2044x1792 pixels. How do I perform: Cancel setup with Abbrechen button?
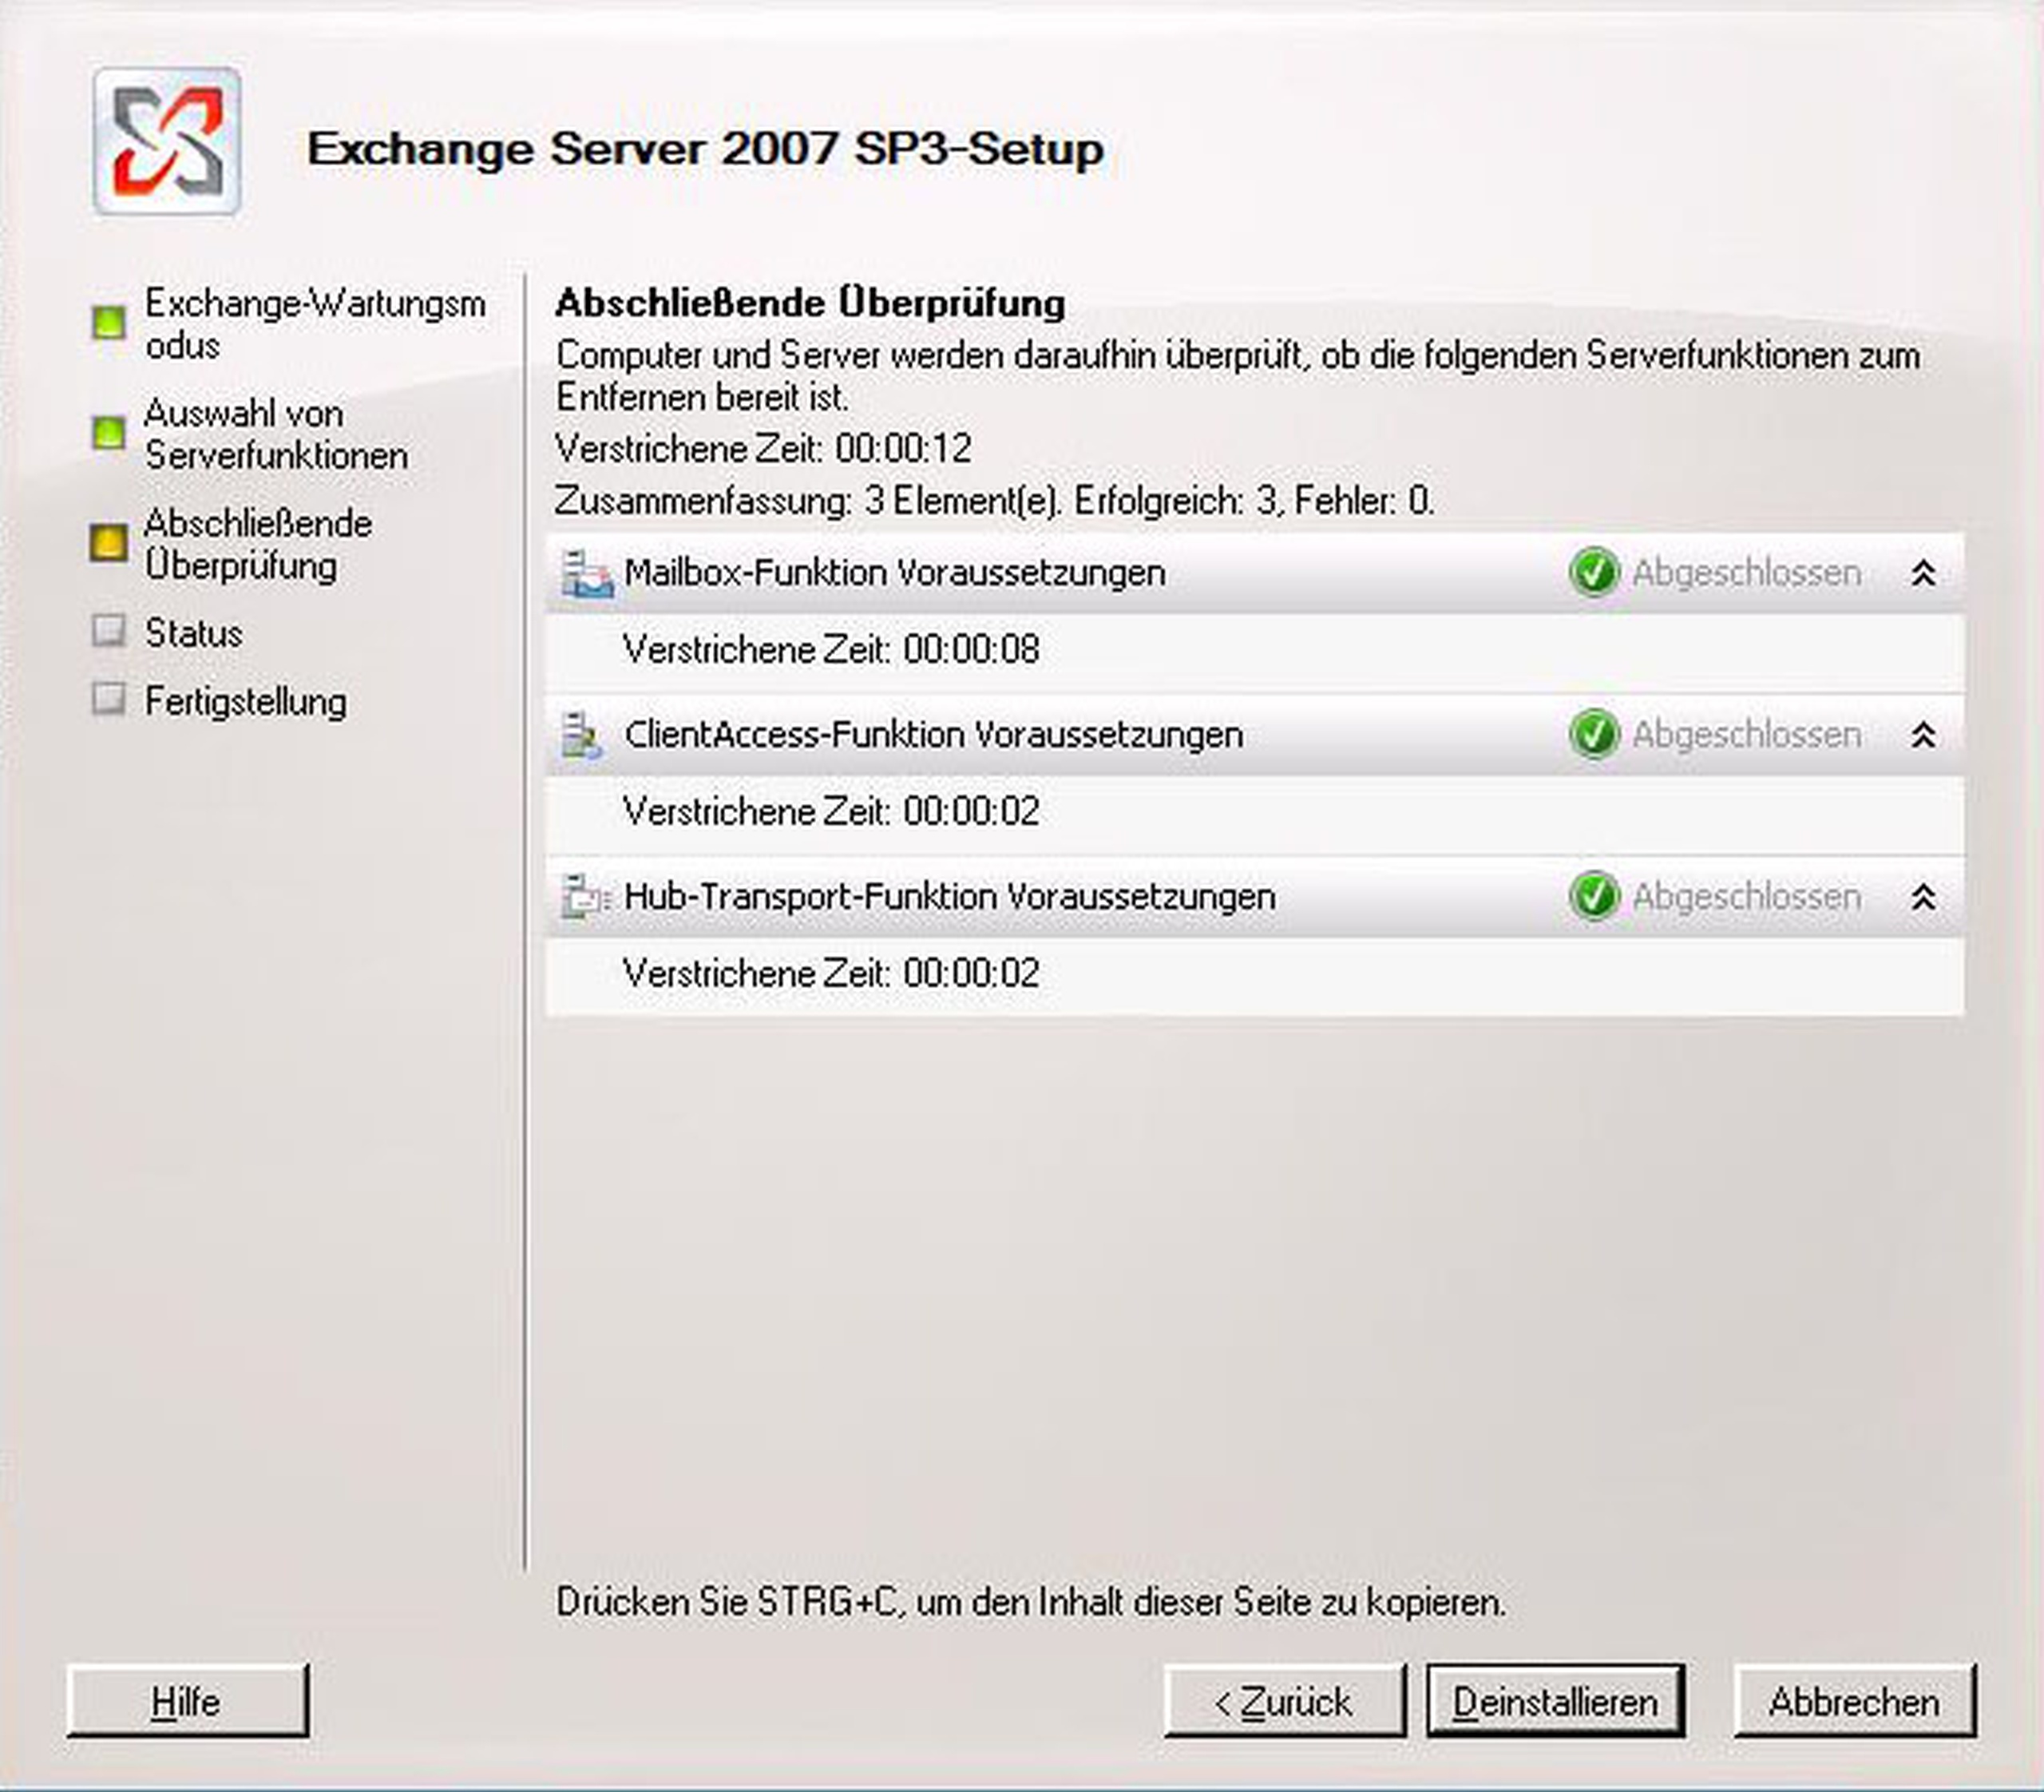(1854, 1701)
